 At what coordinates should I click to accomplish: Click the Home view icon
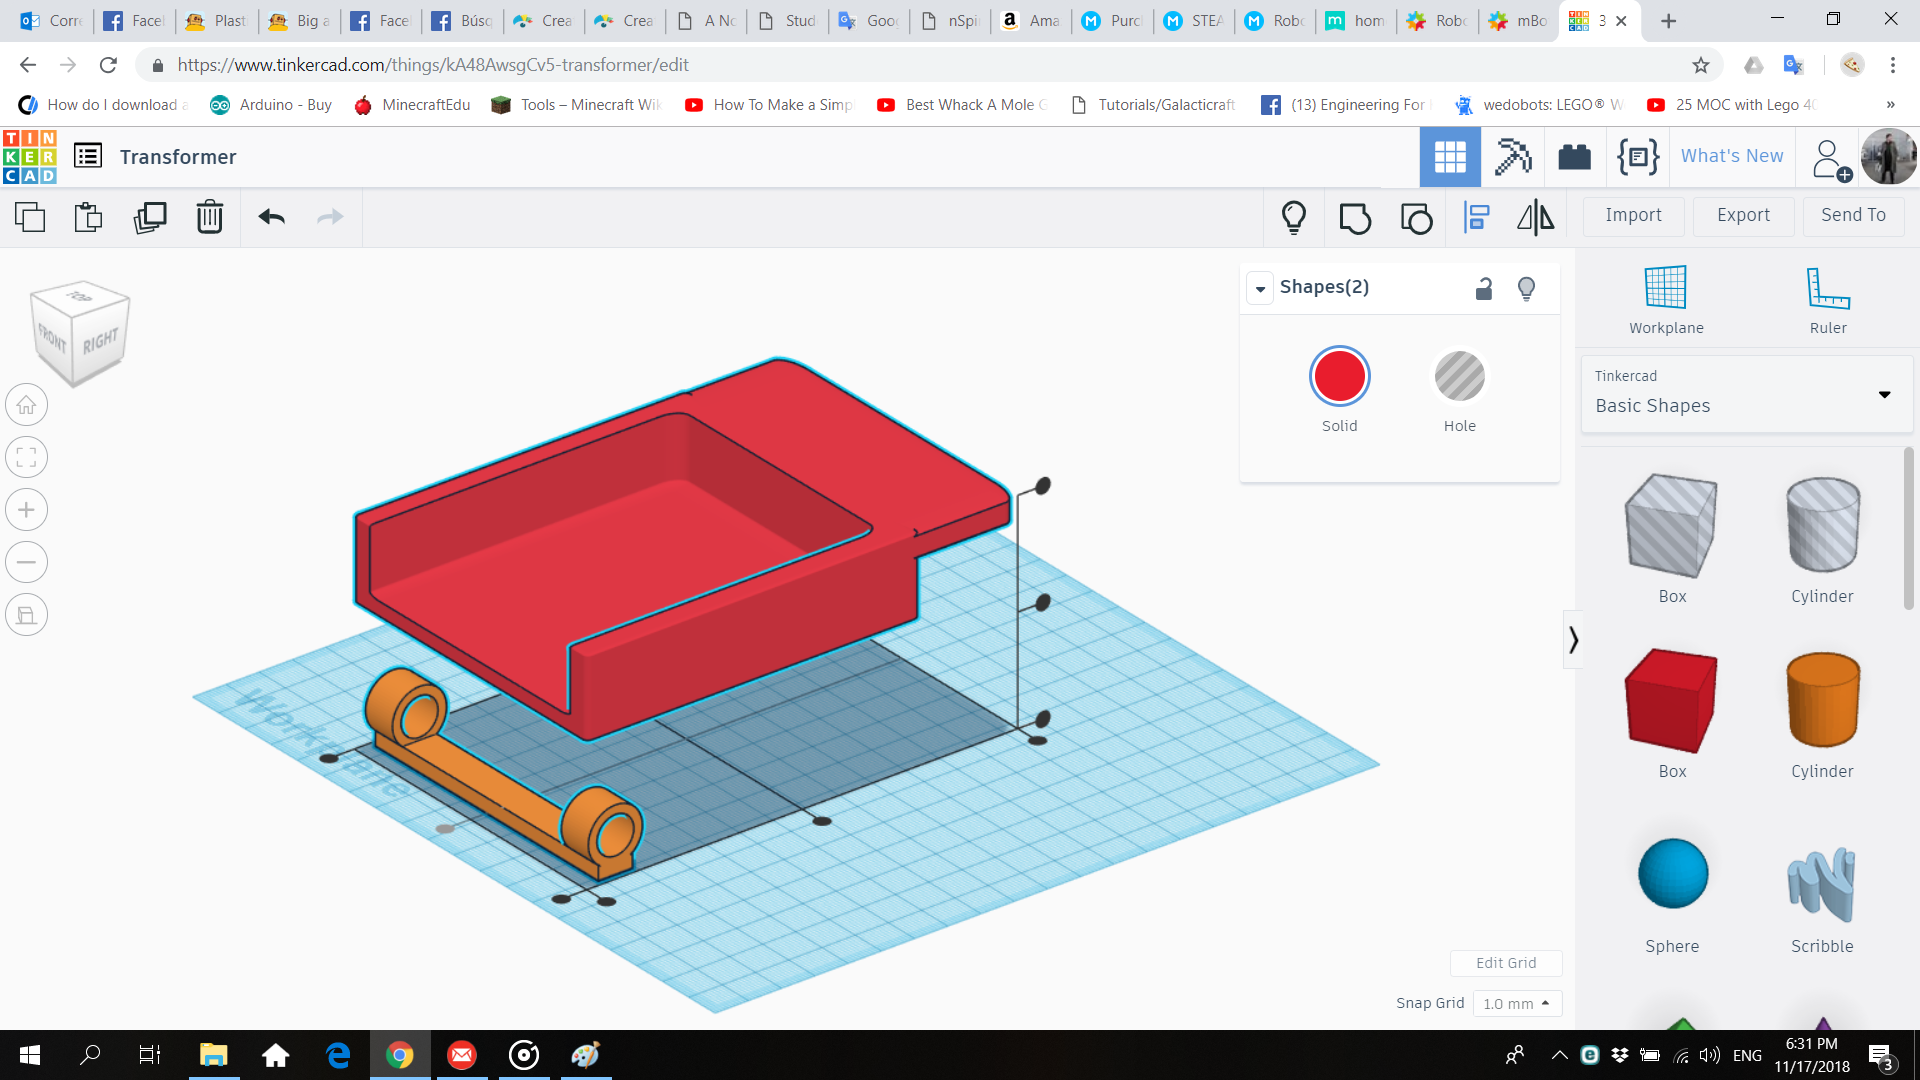click(x=27, y=405)
